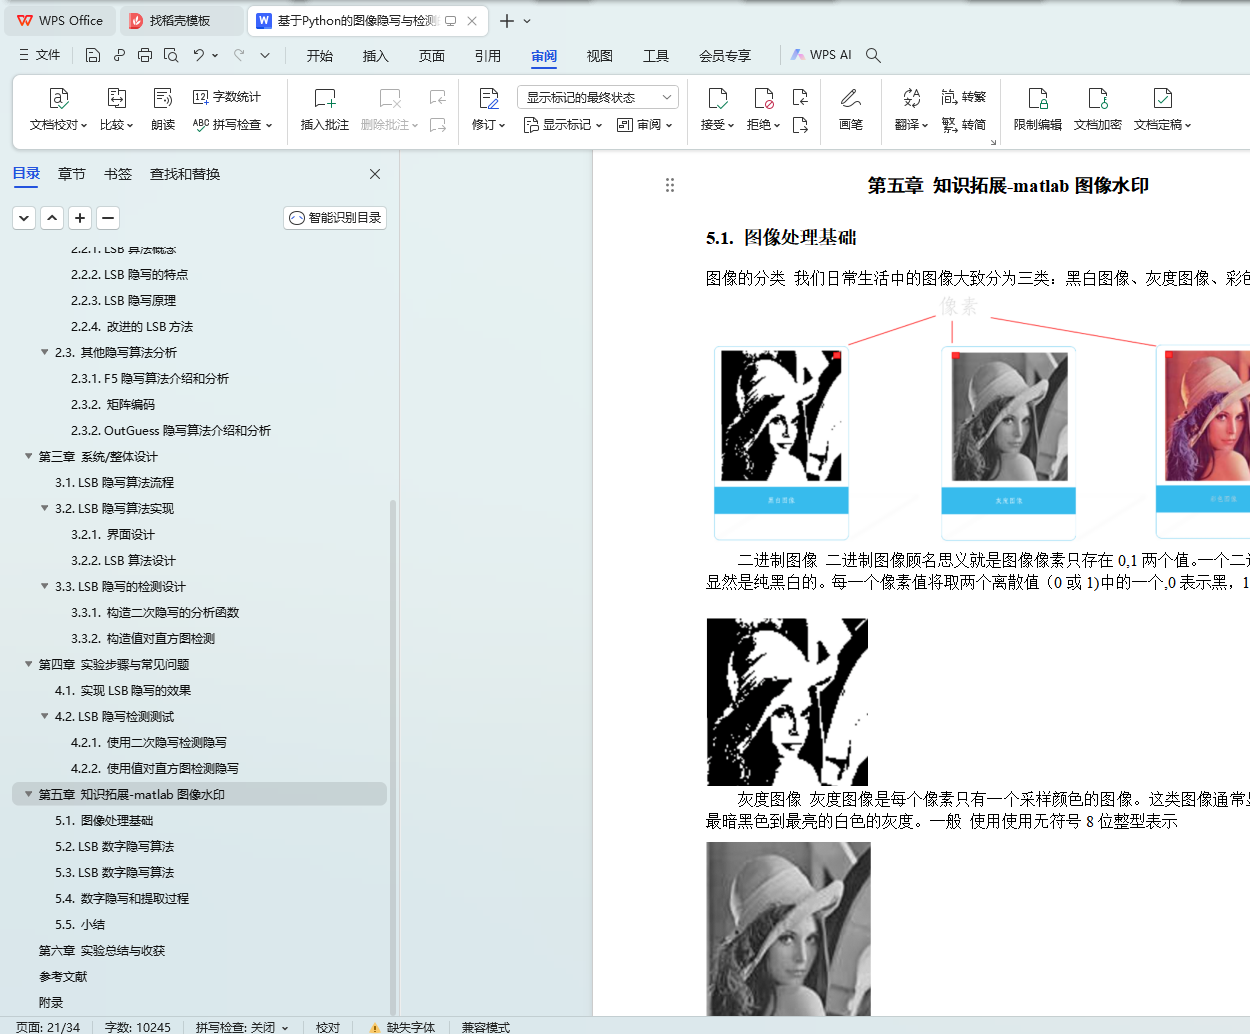This screenshot has width=1250, height=1034.
Task: Click the promote level up-arrow button
Action: tap(52, 218)
